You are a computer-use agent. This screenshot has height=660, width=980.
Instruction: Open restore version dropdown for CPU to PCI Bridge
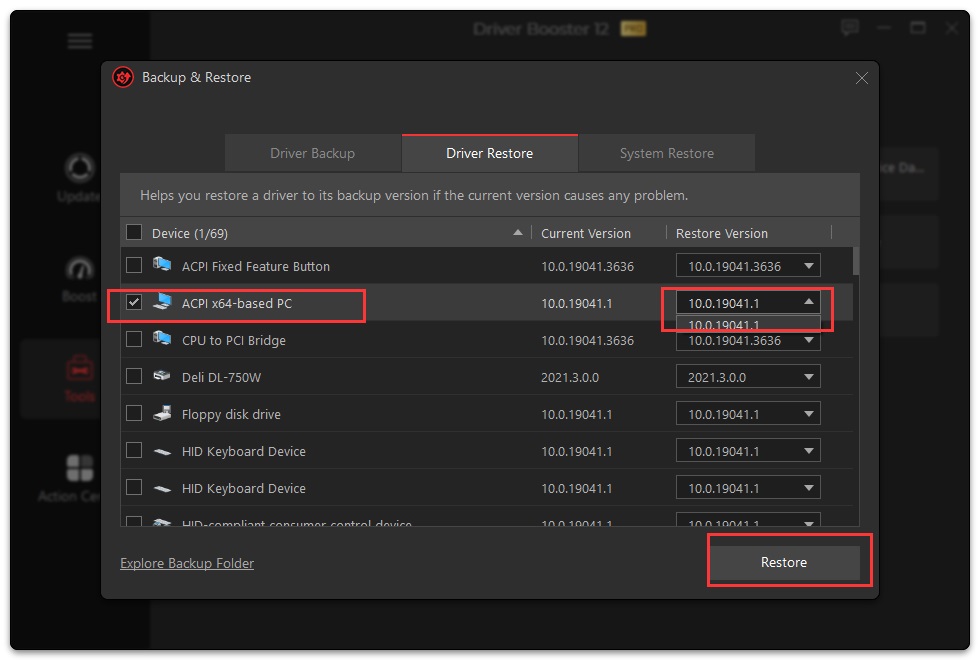748,341
